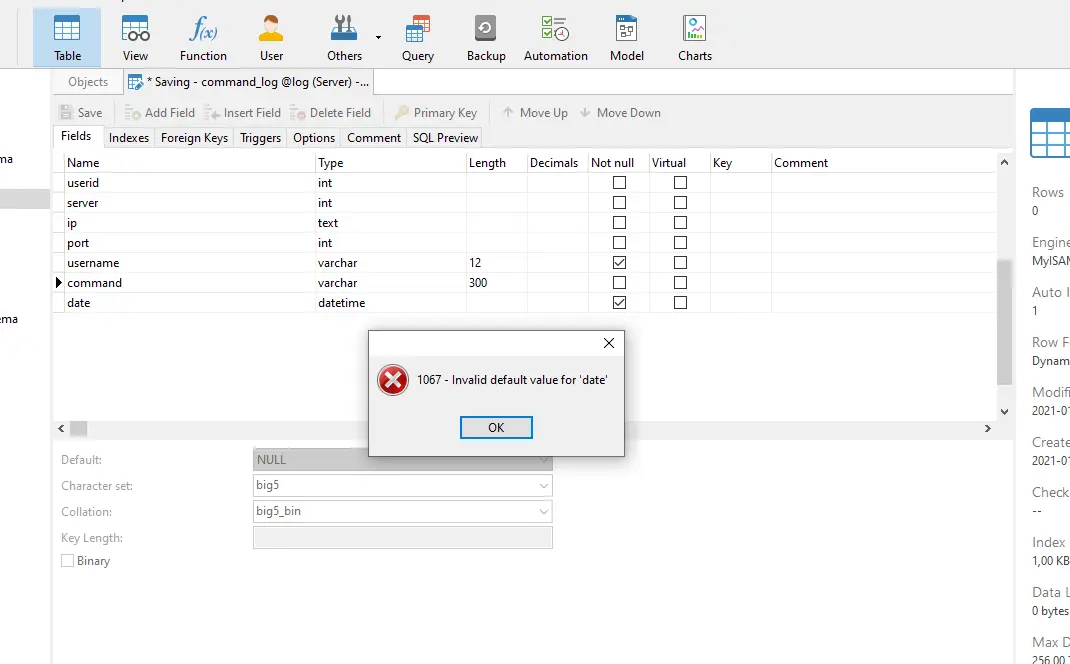Open the Backup tool icon
Screen dimensions: 1070x664
pyautogui.click(x=486, y=37)
